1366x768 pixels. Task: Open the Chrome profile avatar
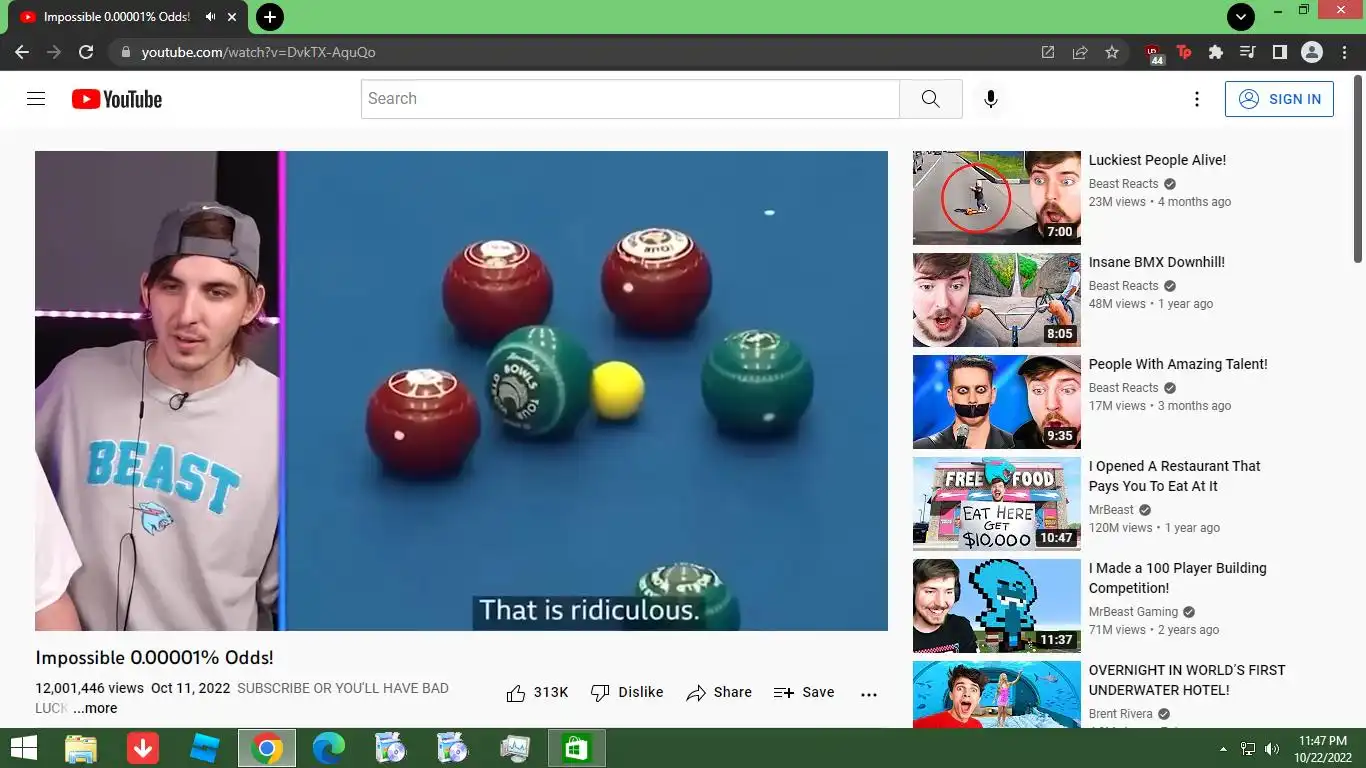(1311, 52)
